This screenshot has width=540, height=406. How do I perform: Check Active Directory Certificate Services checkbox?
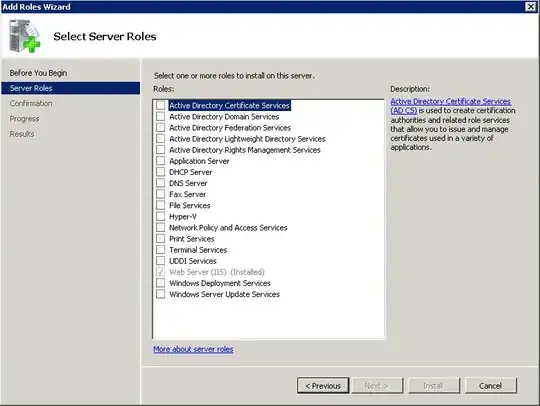160,105
